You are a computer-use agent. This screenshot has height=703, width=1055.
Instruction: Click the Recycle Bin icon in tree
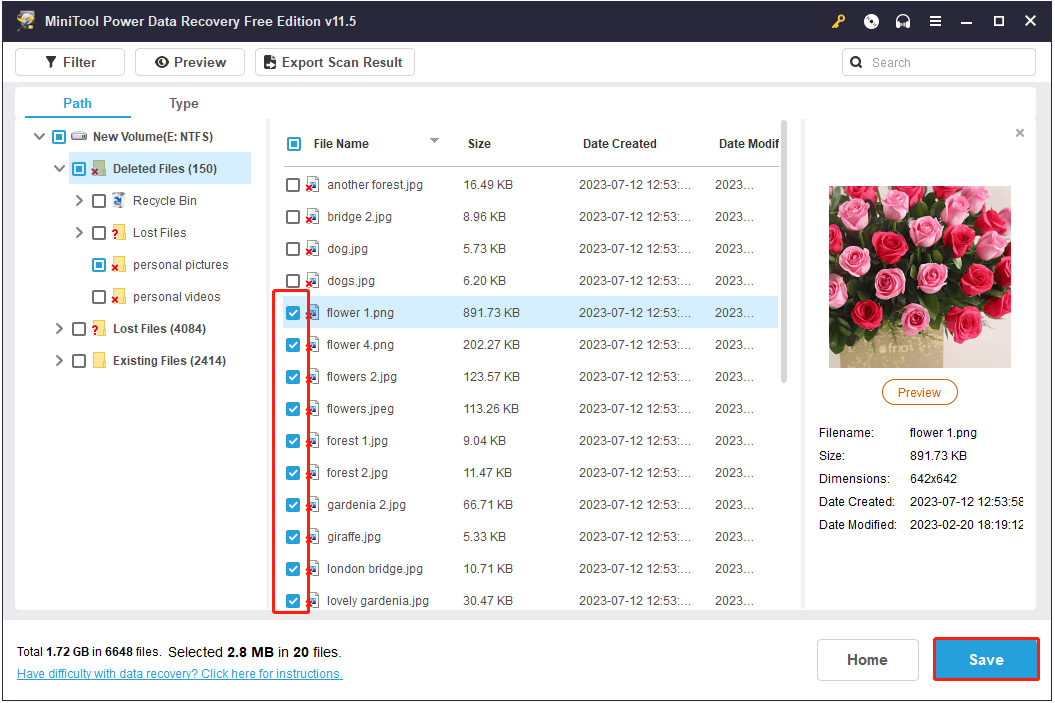click(x=118, y=200)
